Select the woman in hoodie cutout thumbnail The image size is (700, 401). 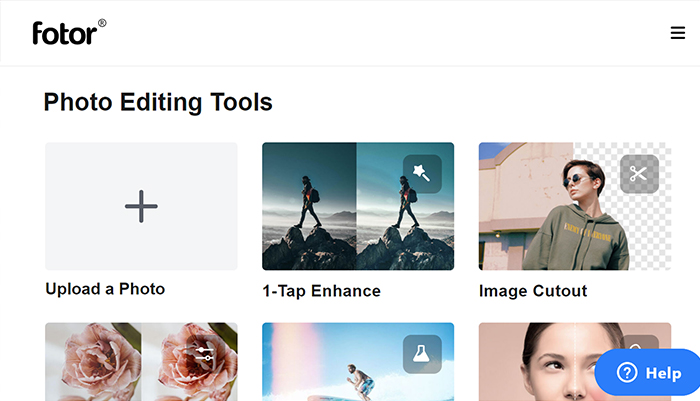575,206
